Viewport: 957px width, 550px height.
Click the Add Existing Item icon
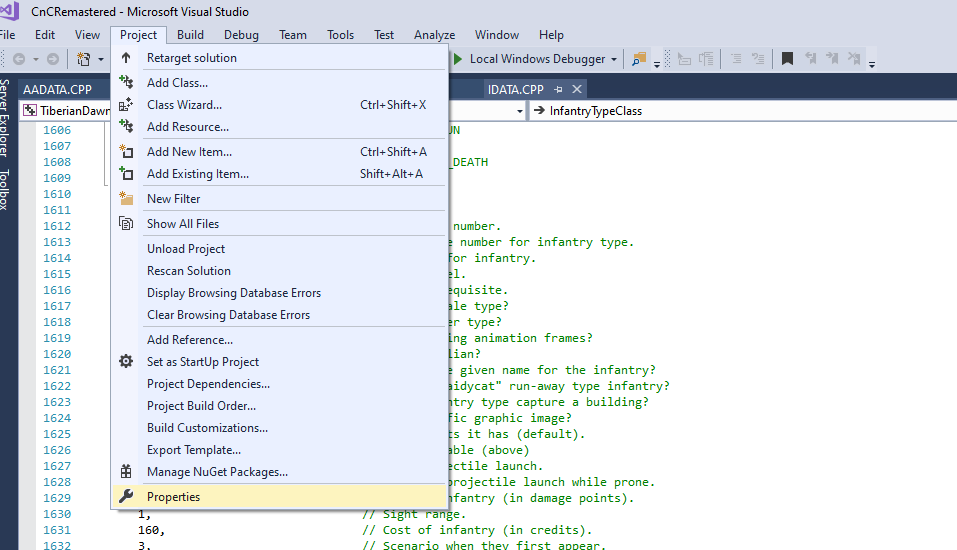click(126, 173)
